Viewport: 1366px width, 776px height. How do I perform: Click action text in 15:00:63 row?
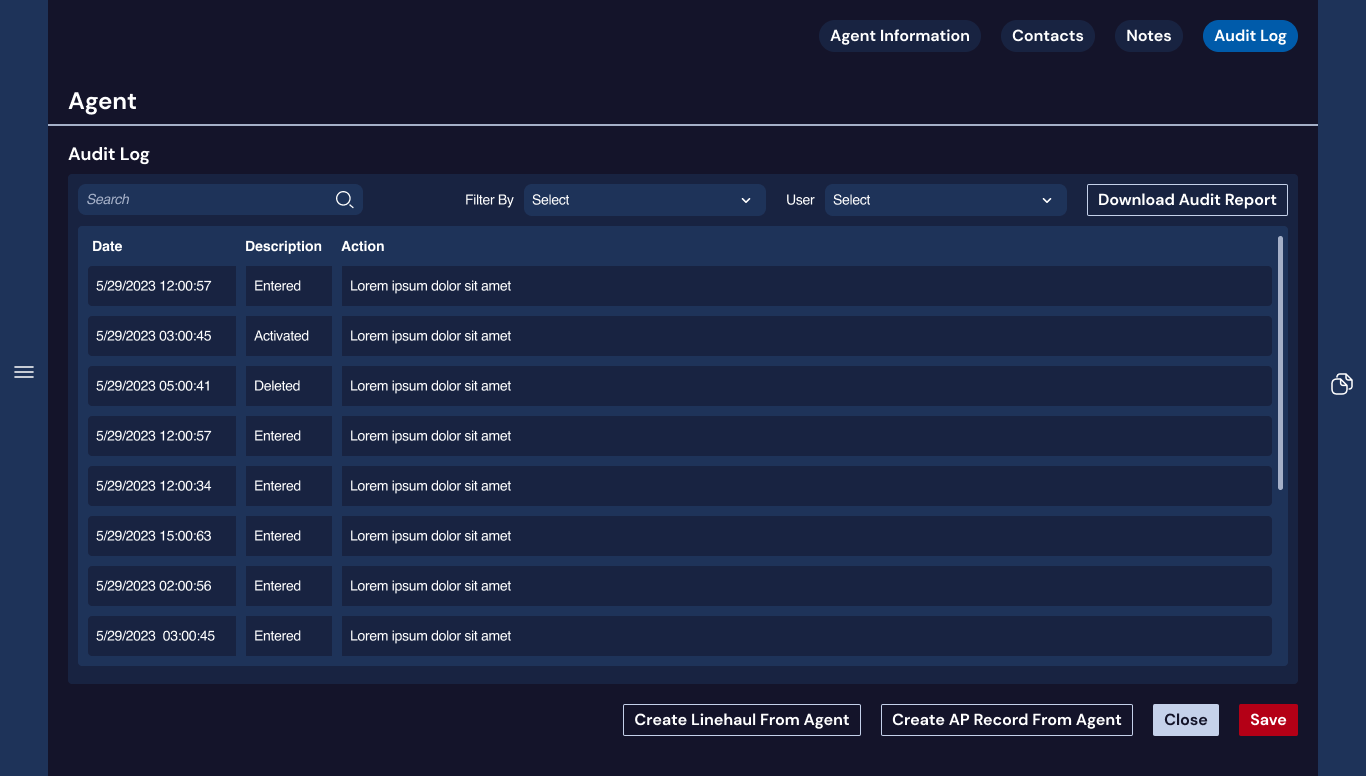pos(430,536)
